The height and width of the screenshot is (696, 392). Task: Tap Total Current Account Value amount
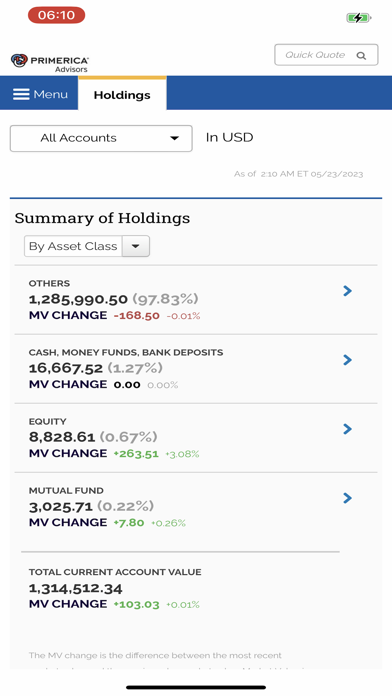point(75,589)
